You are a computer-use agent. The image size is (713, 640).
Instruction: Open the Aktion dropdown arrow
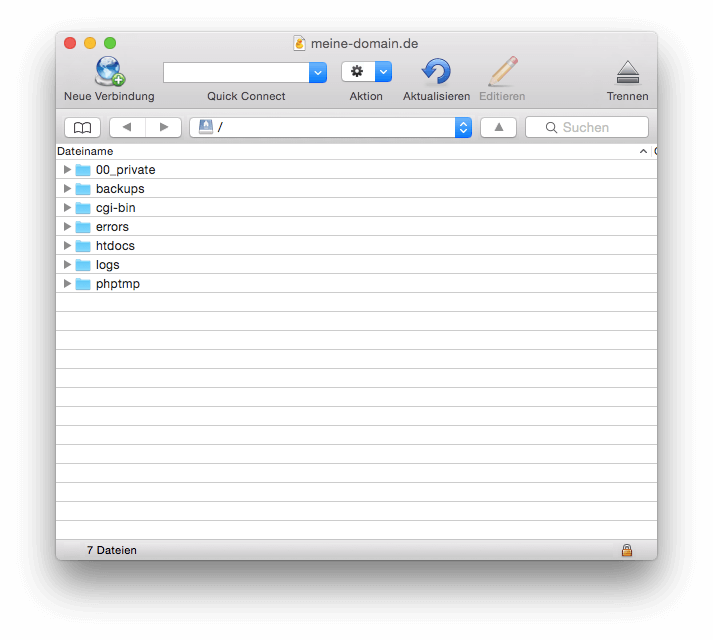coord(383,71)
